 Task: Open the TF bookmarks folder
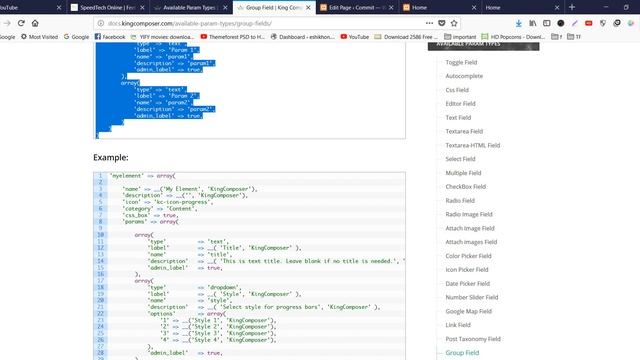574,37
